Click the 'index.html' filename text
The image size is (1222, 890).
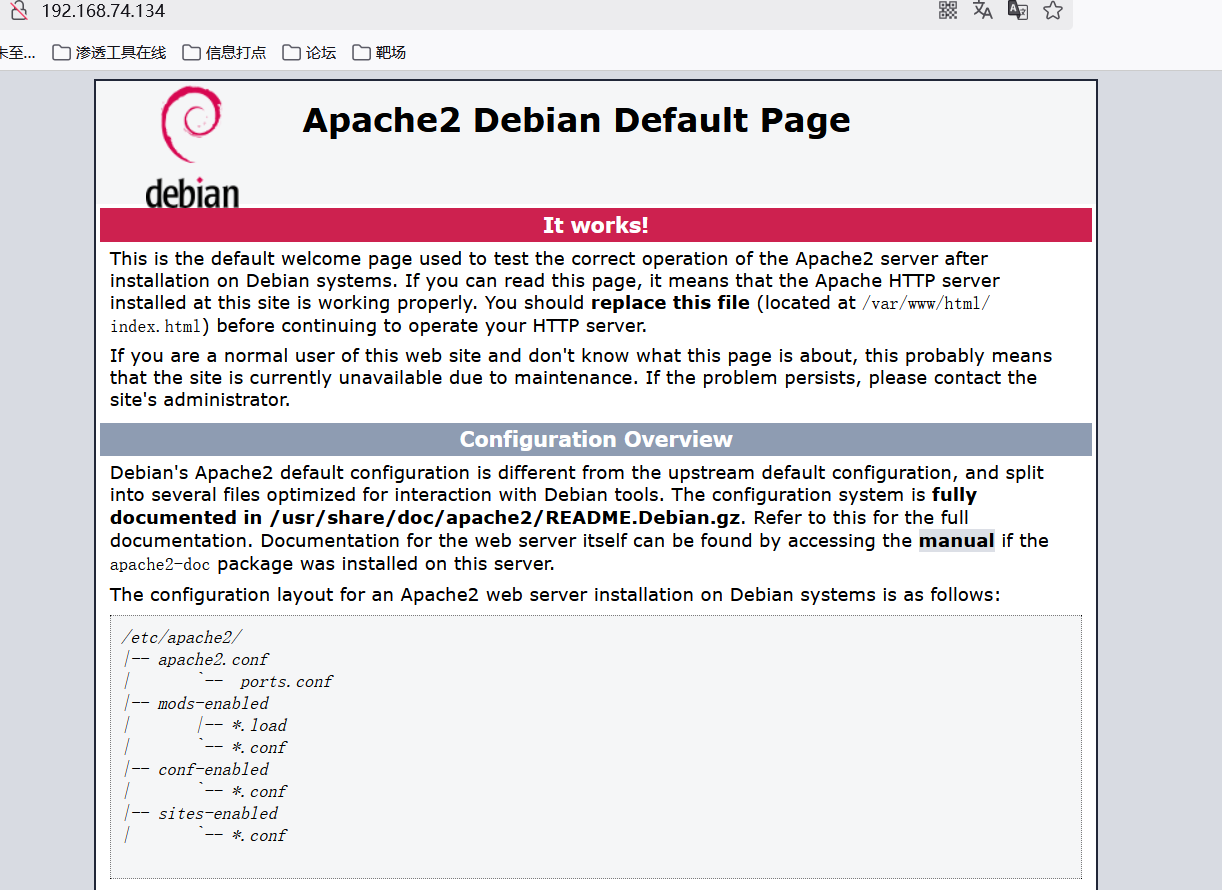pos(156,326)
